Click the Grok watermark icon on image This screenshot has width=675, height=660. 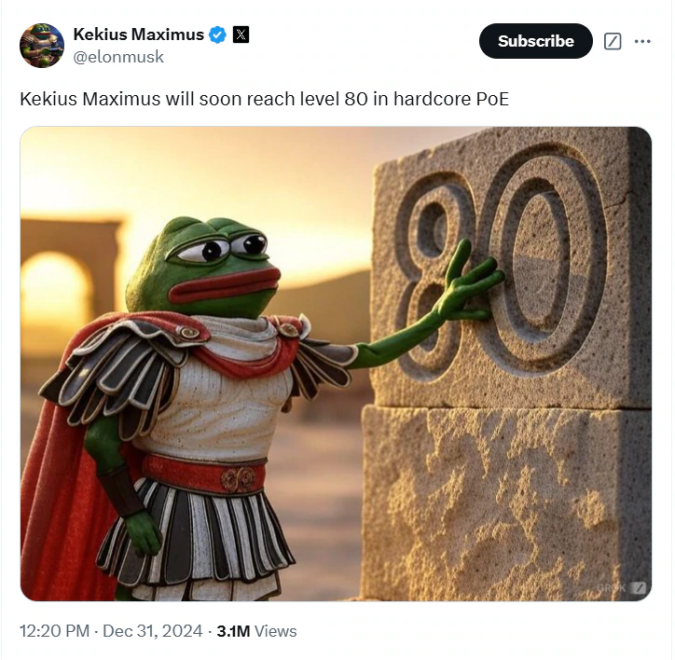click(x=638, y=588)
